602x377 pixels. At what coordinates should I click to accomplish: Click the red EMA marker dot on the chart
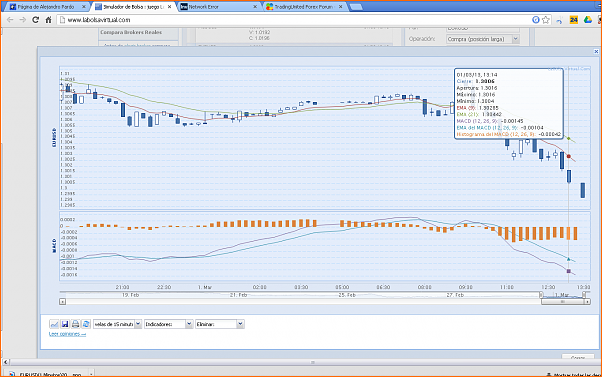pyautogui.click(x=569, y=156)
